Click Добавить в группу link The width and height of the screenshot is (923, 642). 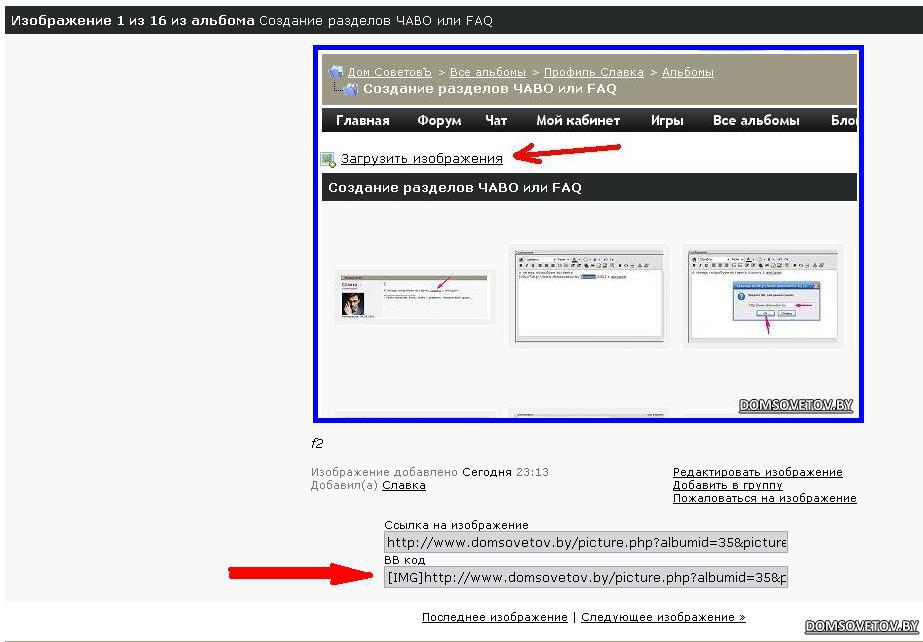click(x=727, y=485)
